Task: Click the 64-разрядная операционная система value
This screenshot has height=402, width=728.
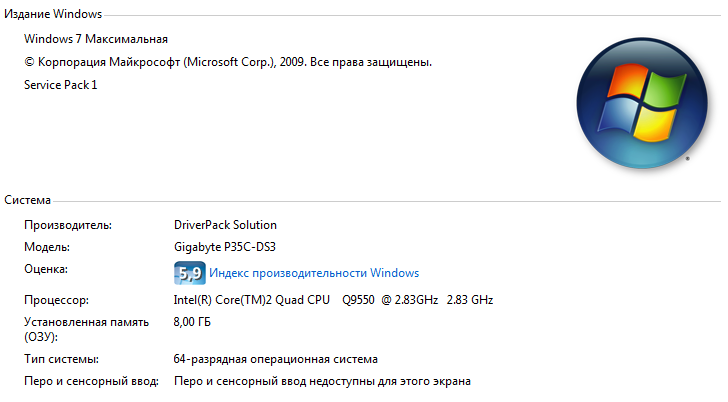Action: point(275,359)
